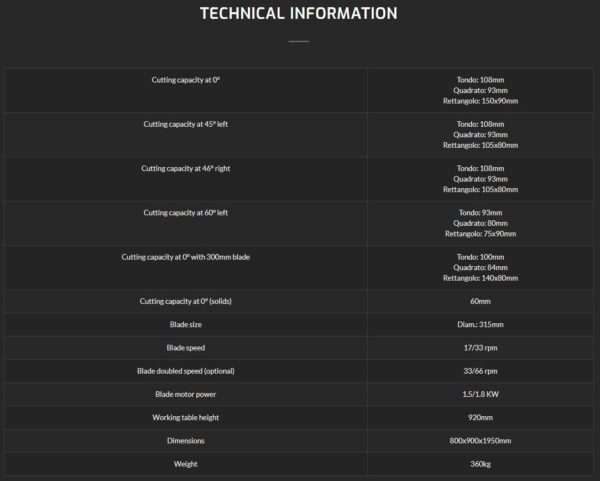Click the 360kg weight value
The height and width of the screenshot is (481, 600).
click(x=481, y=464)
